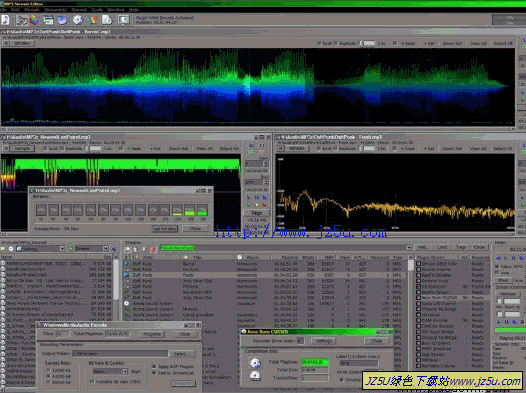Click the monitor screen toolbar icon

[x=123, y=20]
